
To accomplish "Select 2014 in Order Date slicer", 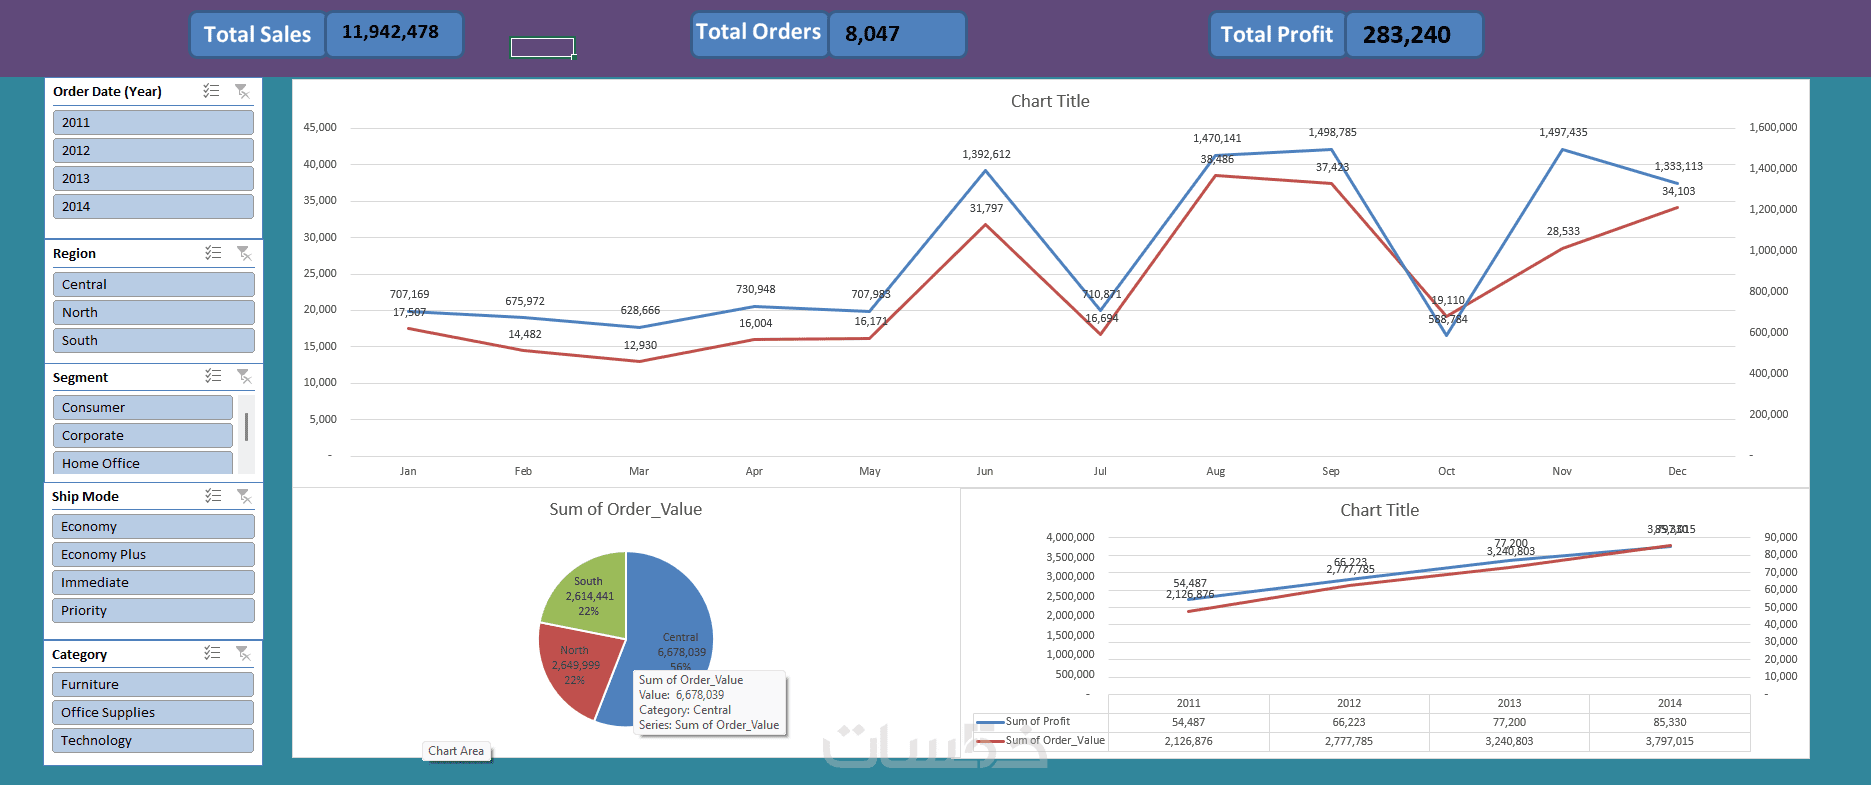I will 153,206.
